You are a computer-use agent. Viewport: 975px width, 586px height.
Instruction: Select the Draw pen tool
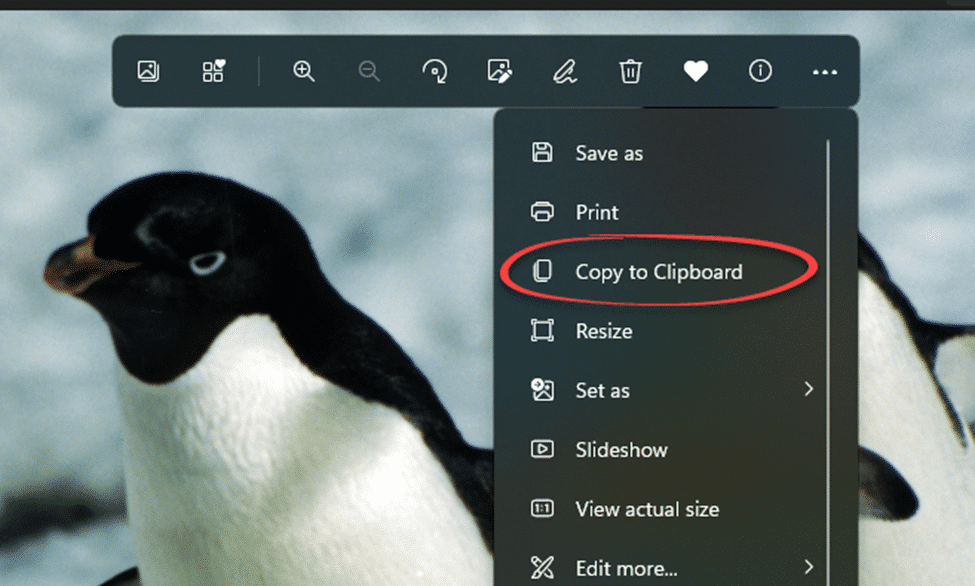[x=565, y=71]
